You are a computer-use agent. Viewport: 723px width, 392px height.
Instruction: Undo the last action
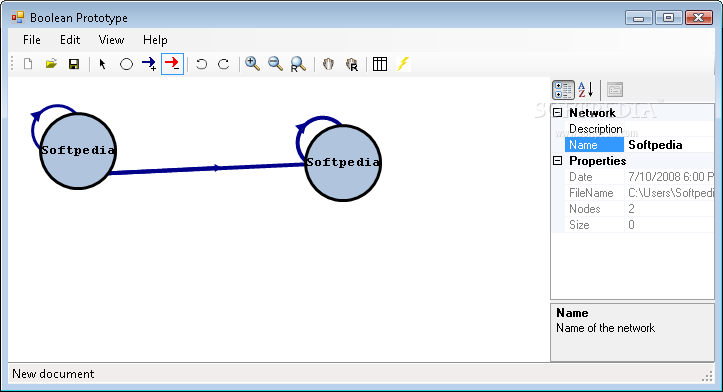(x=201, y=64)
